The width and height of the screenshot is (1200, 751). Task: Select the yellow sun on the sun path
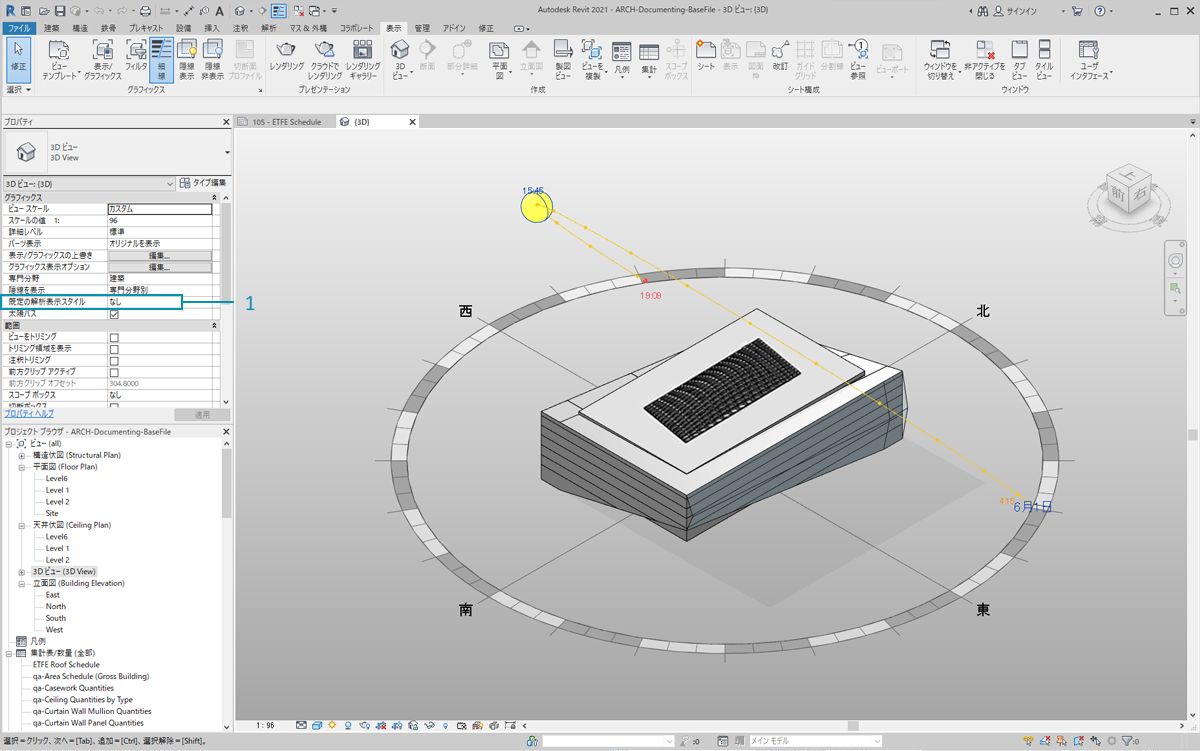pyautogui.click(x=536, y=207)
